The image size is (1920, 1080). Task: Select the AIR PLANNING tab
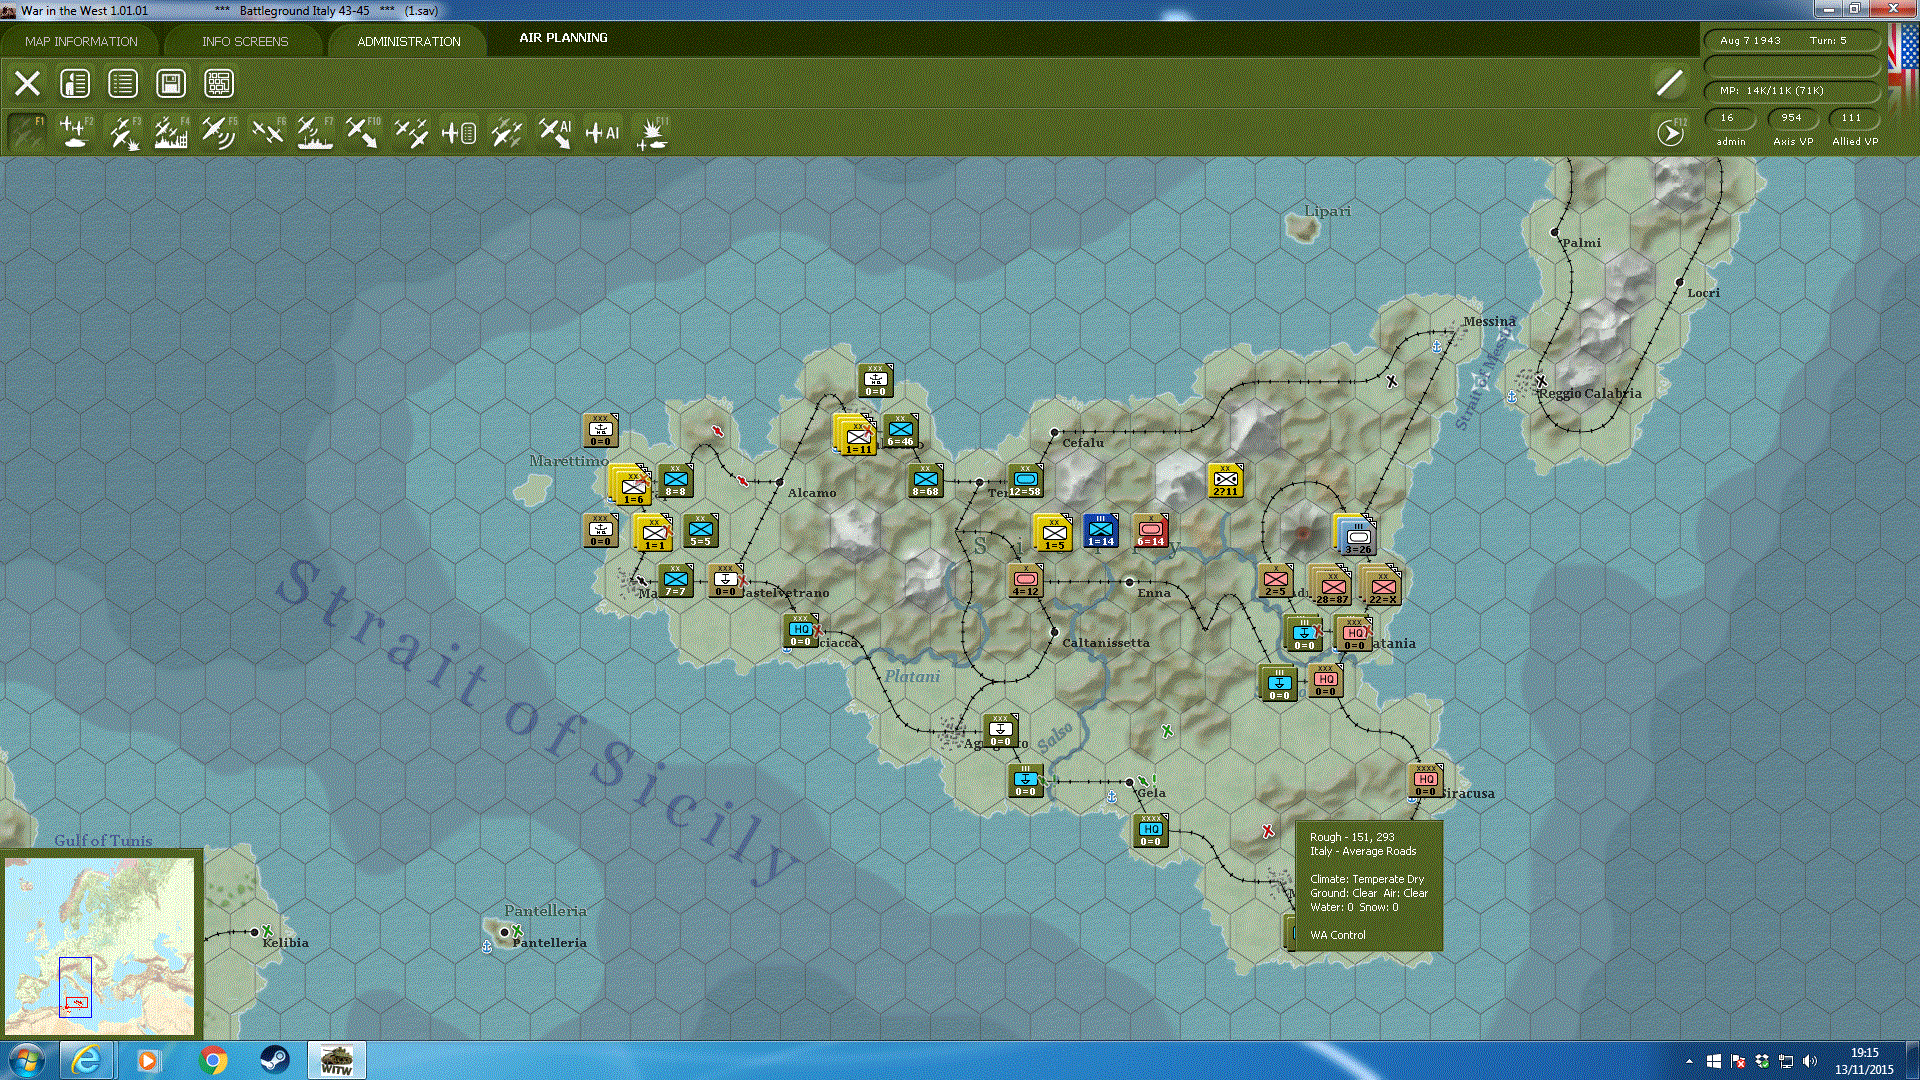coord(563,38)
